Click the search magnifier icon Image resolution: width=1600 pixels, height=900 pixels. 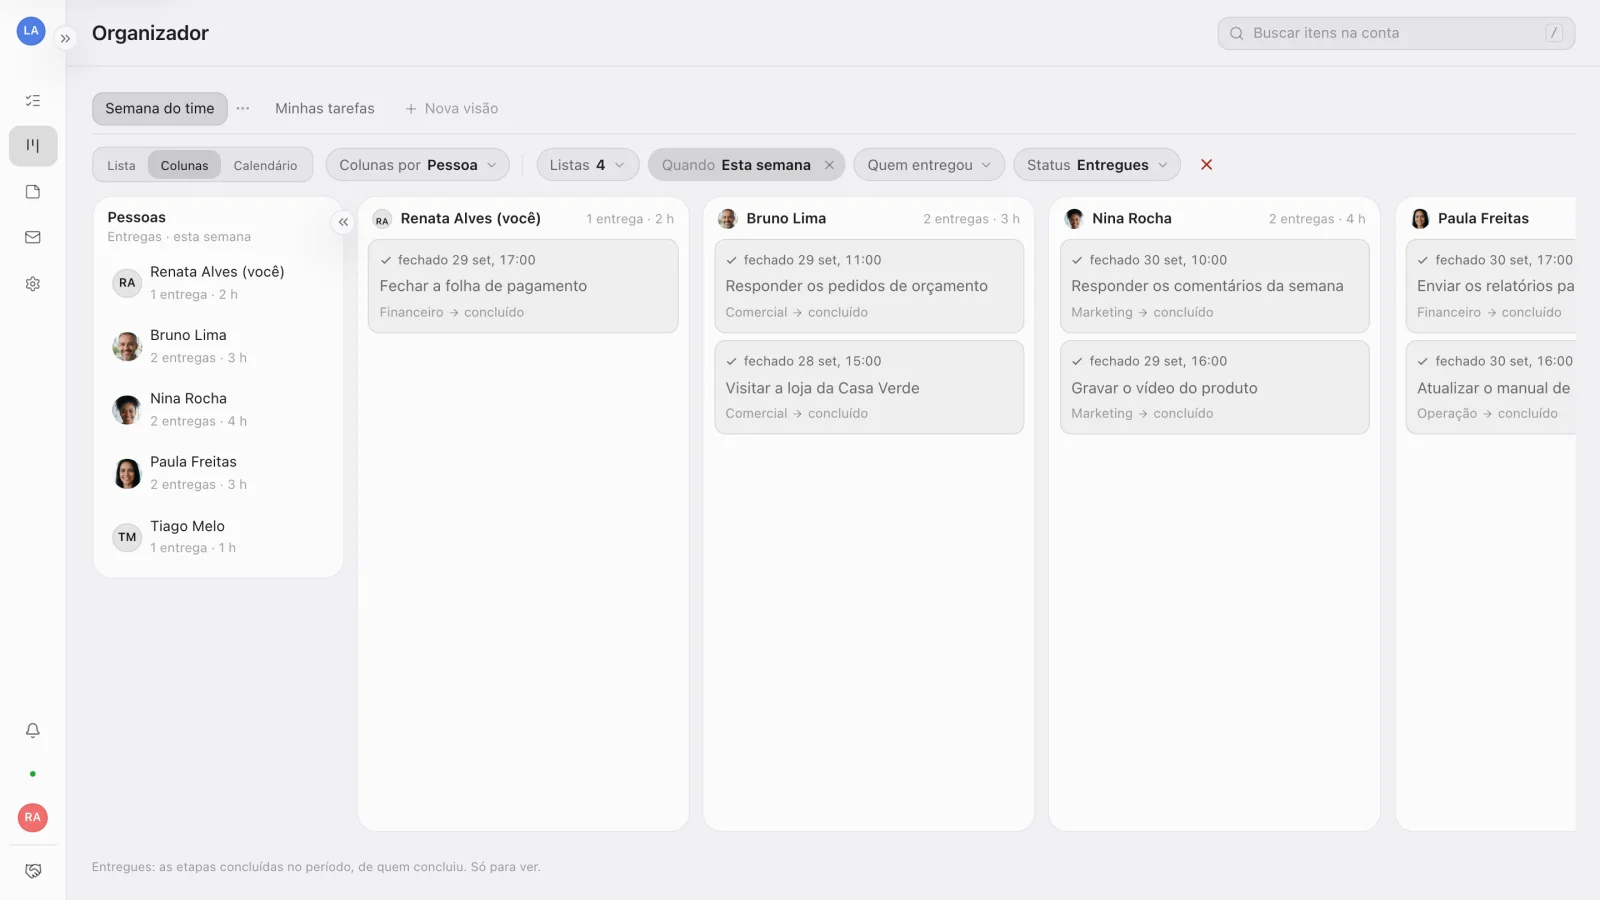click(1237, 33)
